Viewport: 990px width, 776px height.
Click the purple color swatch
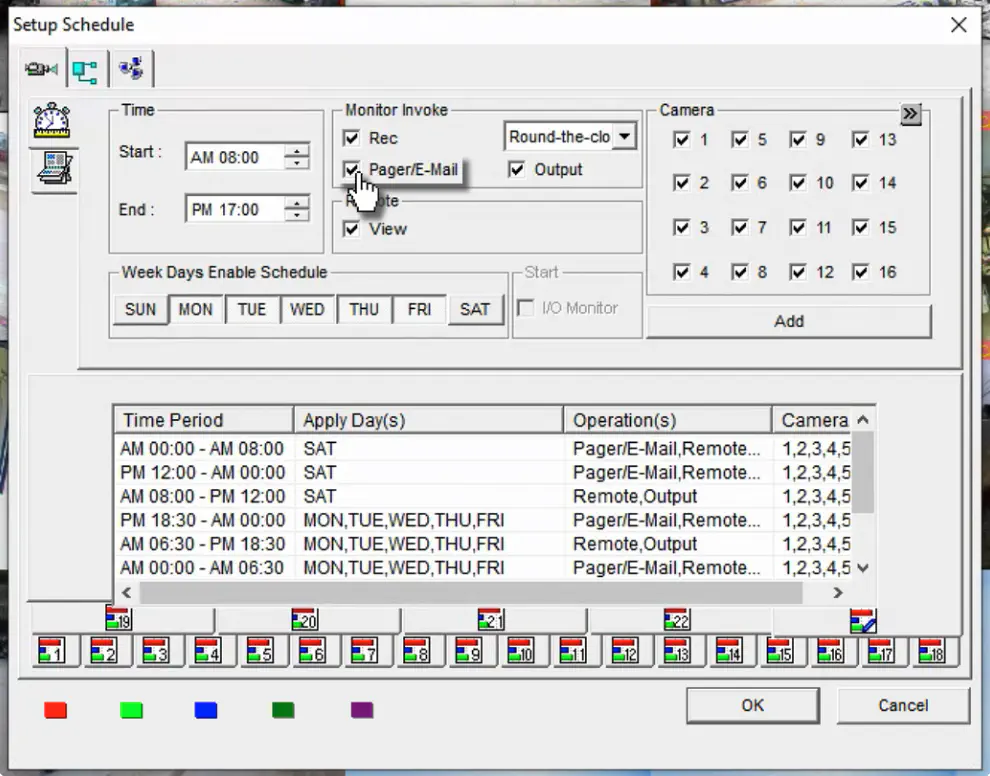point(362,710)
